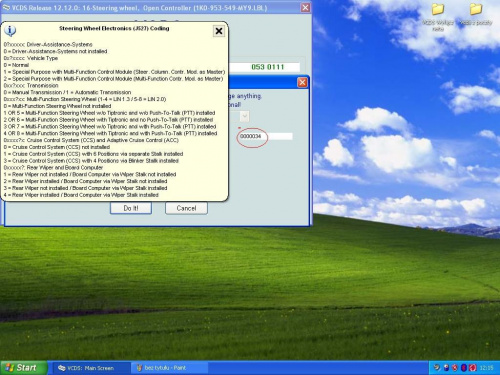The height and width of the screenshot is (375, 500).
Task: Click the Windows logo on Start button
Action: (x=9, y=368)
